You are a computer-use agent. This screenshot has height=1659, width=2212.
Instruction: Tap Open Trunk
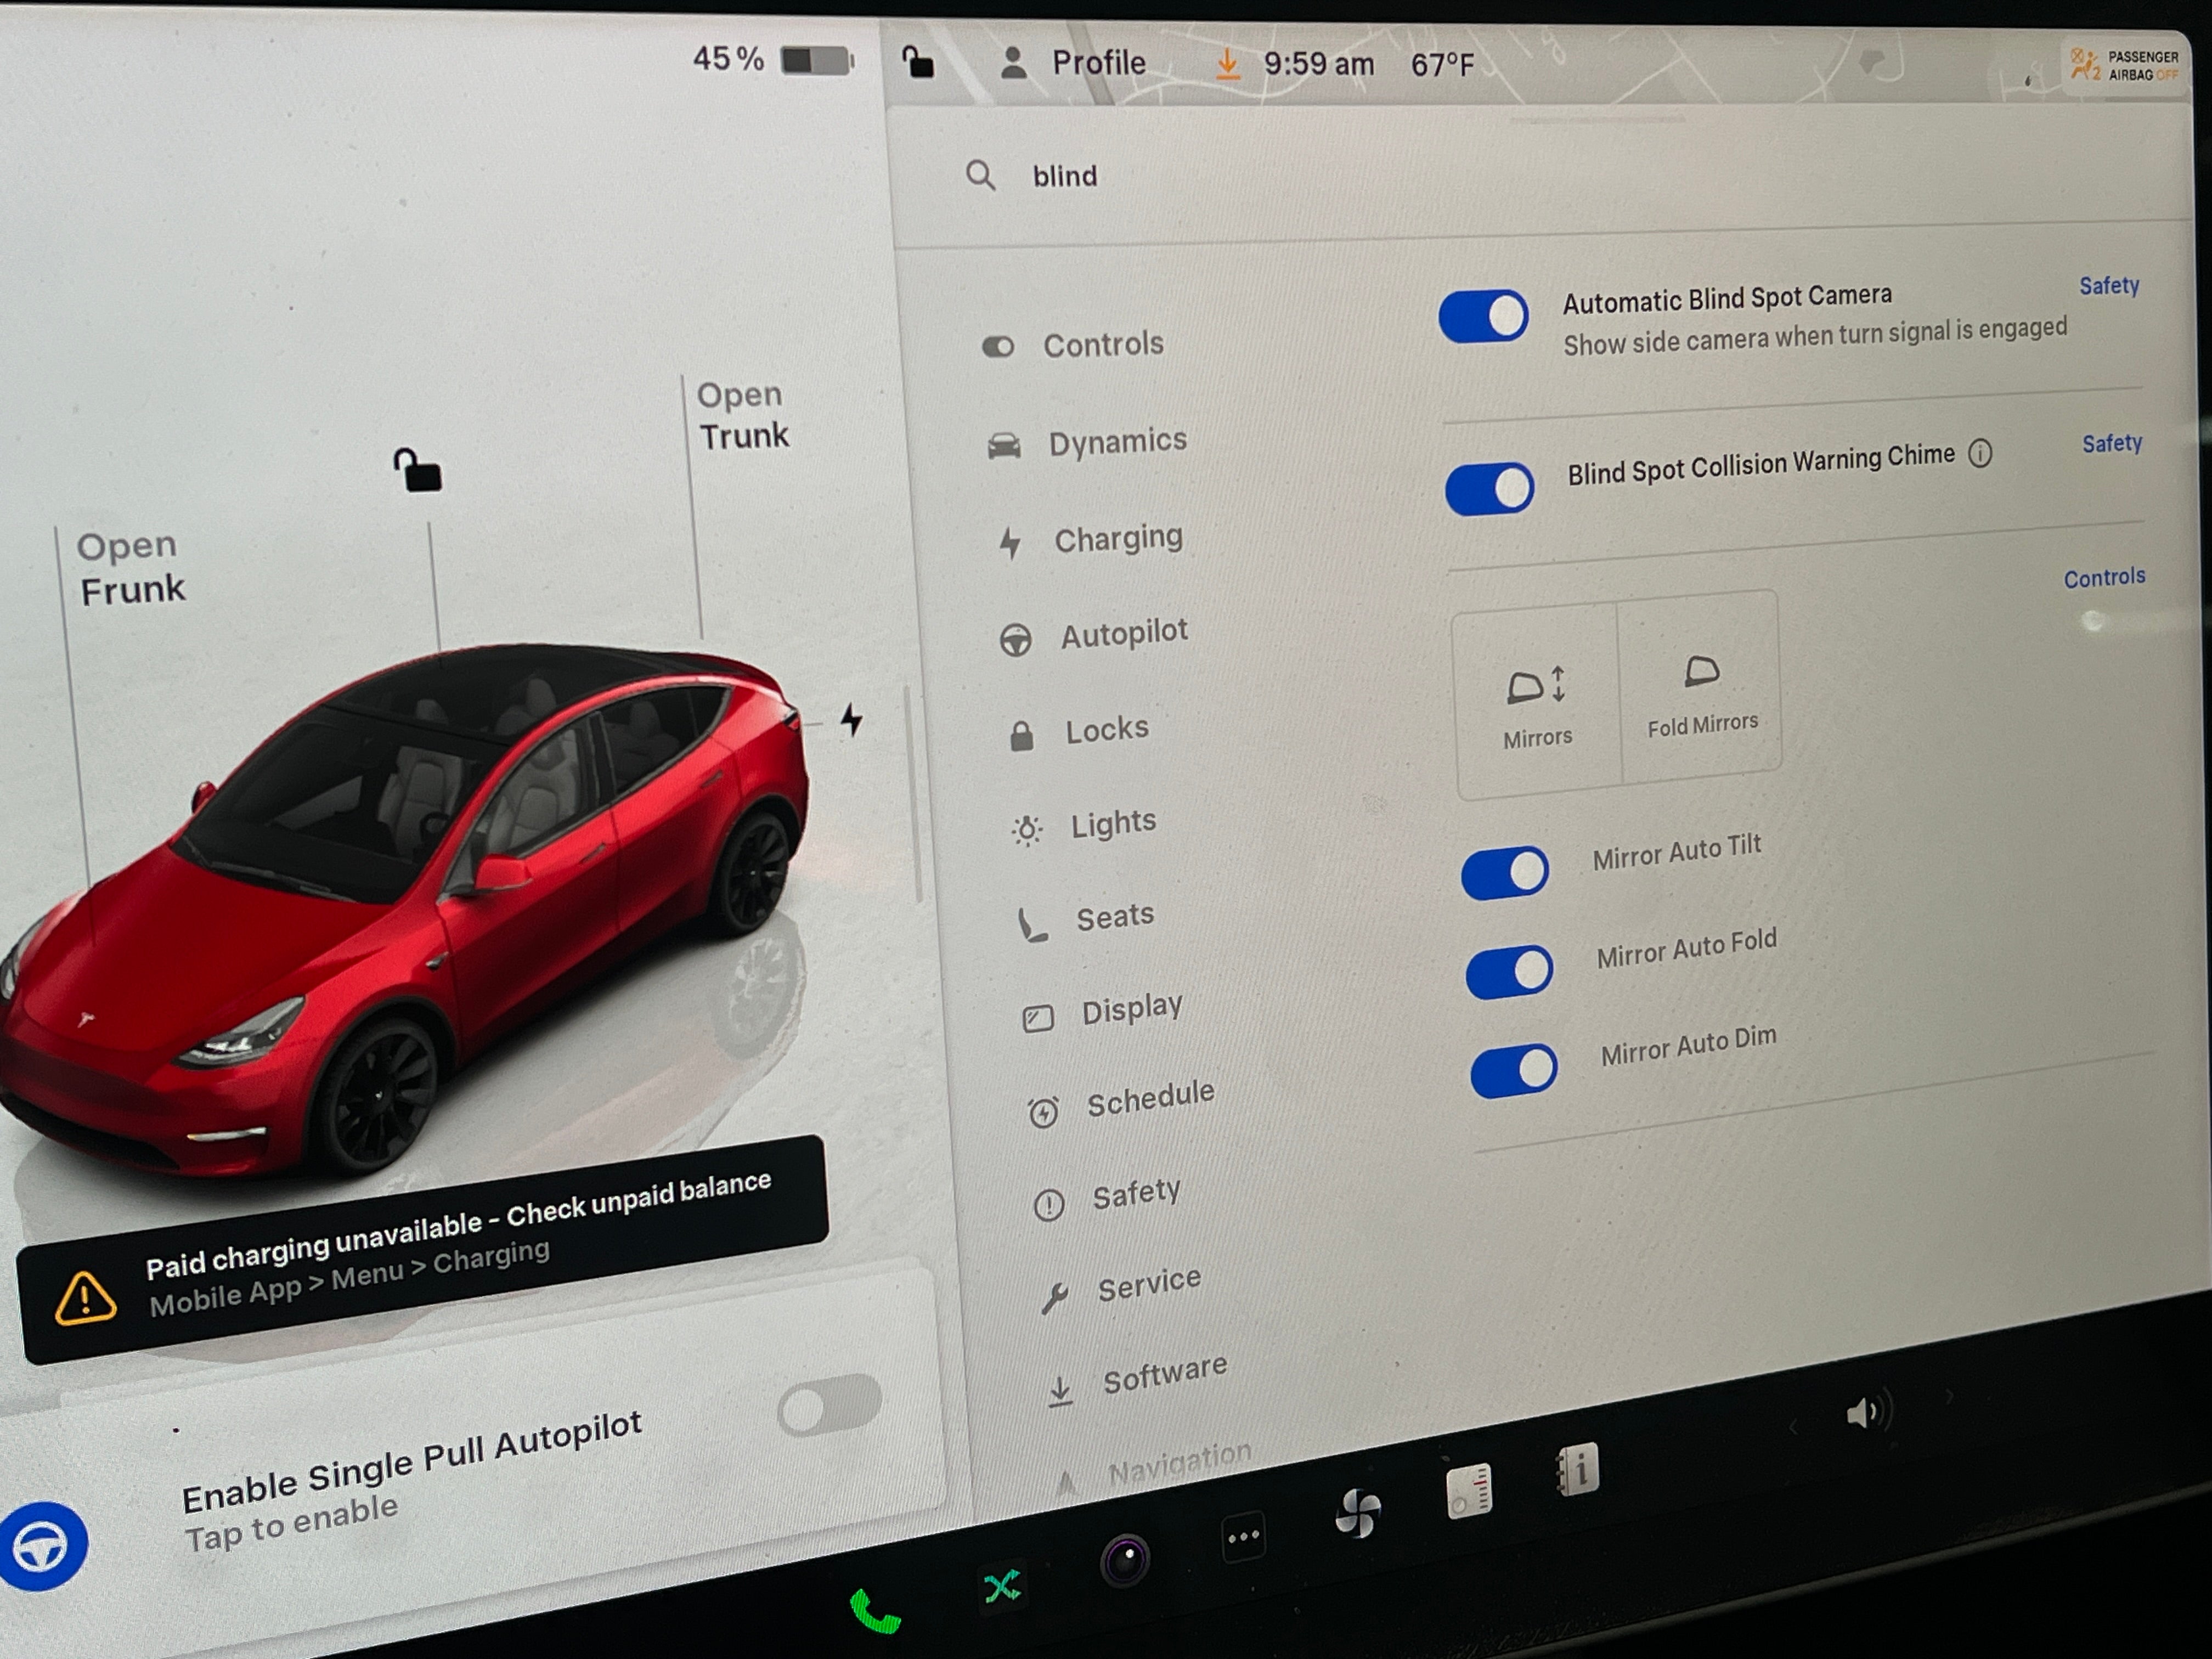742,415
